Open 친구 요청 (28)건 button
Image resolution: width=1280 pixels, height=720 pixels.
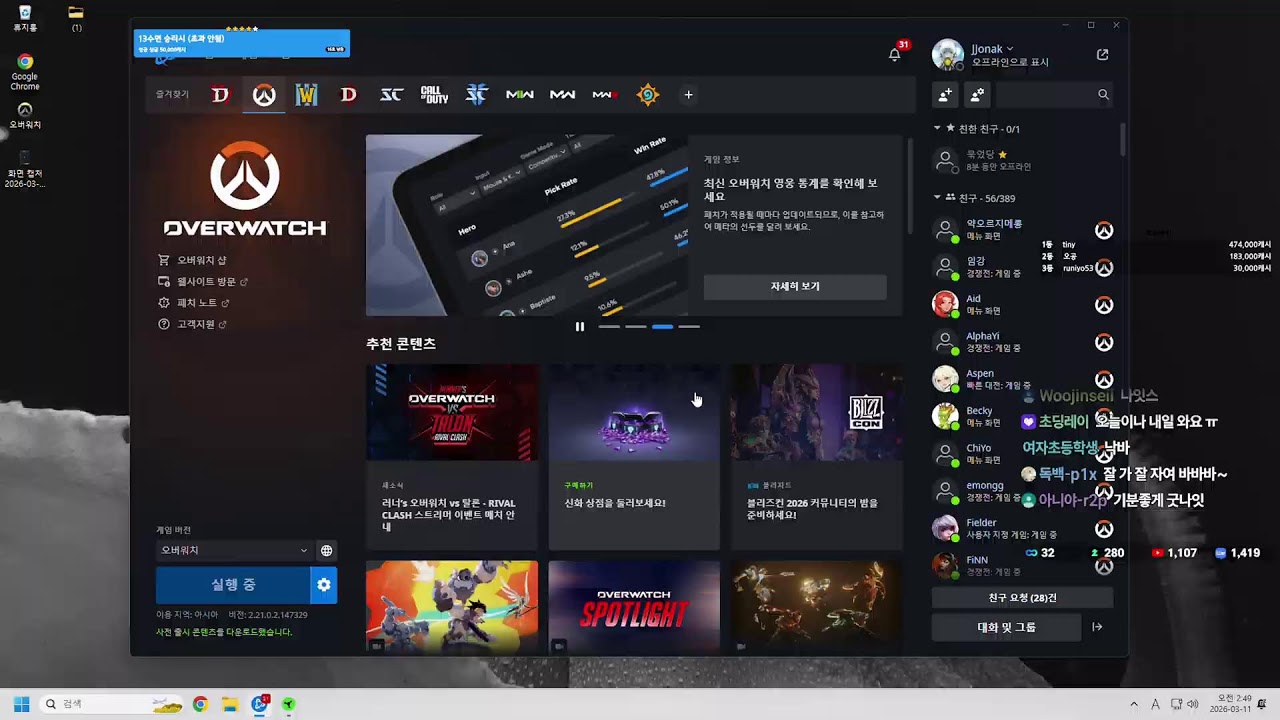tap(1023, 598)
